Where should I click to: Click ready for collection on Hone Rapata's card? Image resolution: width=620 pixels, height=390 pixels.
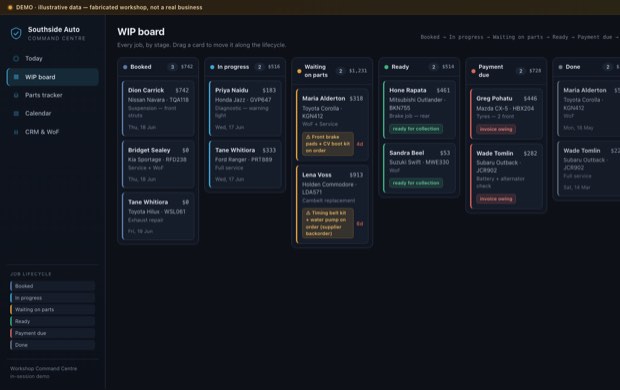click(416, 129)
